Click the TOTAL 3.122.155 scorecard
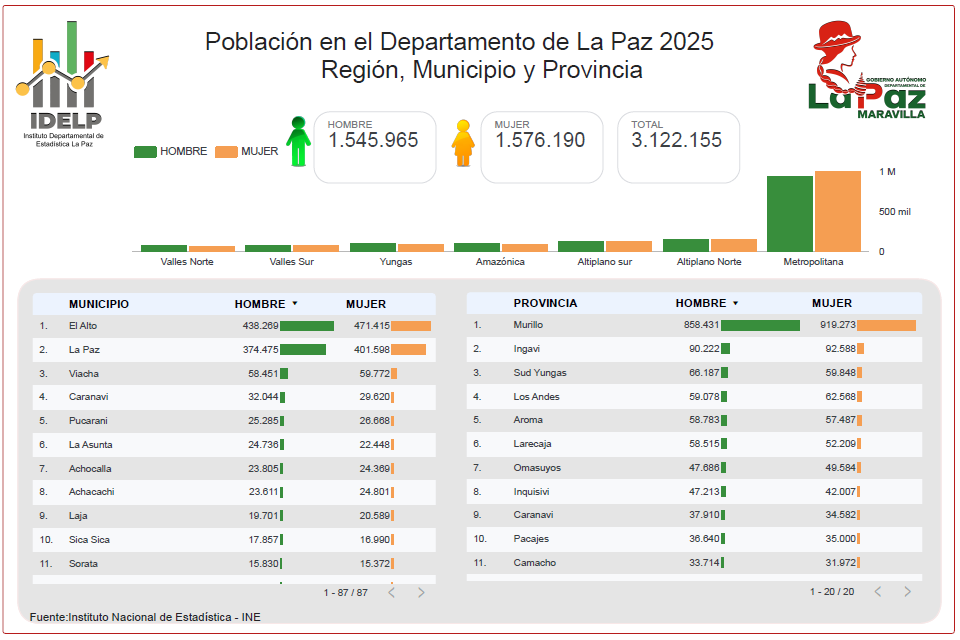This screenshot has width=960, height=640. pyautogui.click(x=678, y=147)
